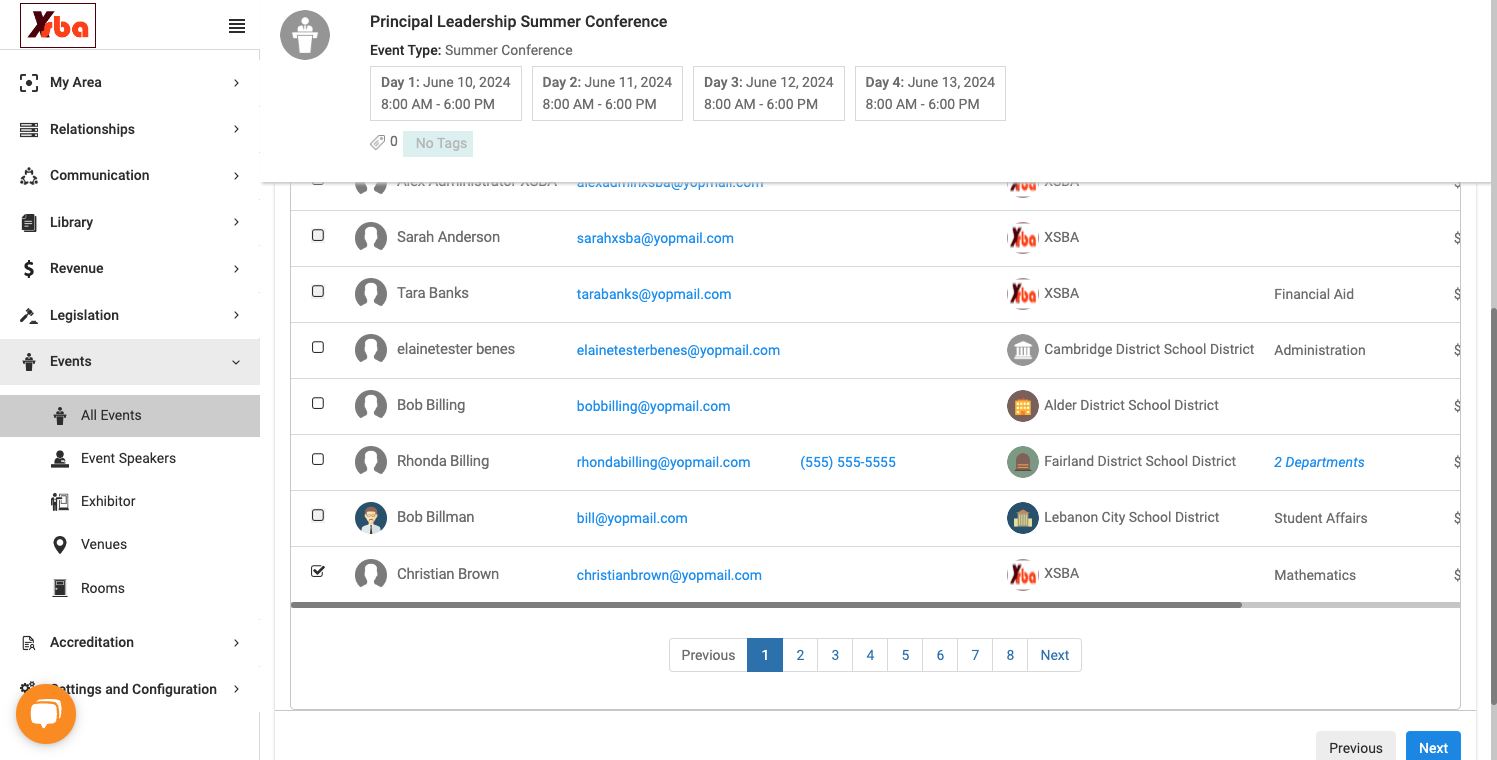Collapse the sidebar with the hamburger icon
This screenshot has height=760, width=1497.
[237, 27]
